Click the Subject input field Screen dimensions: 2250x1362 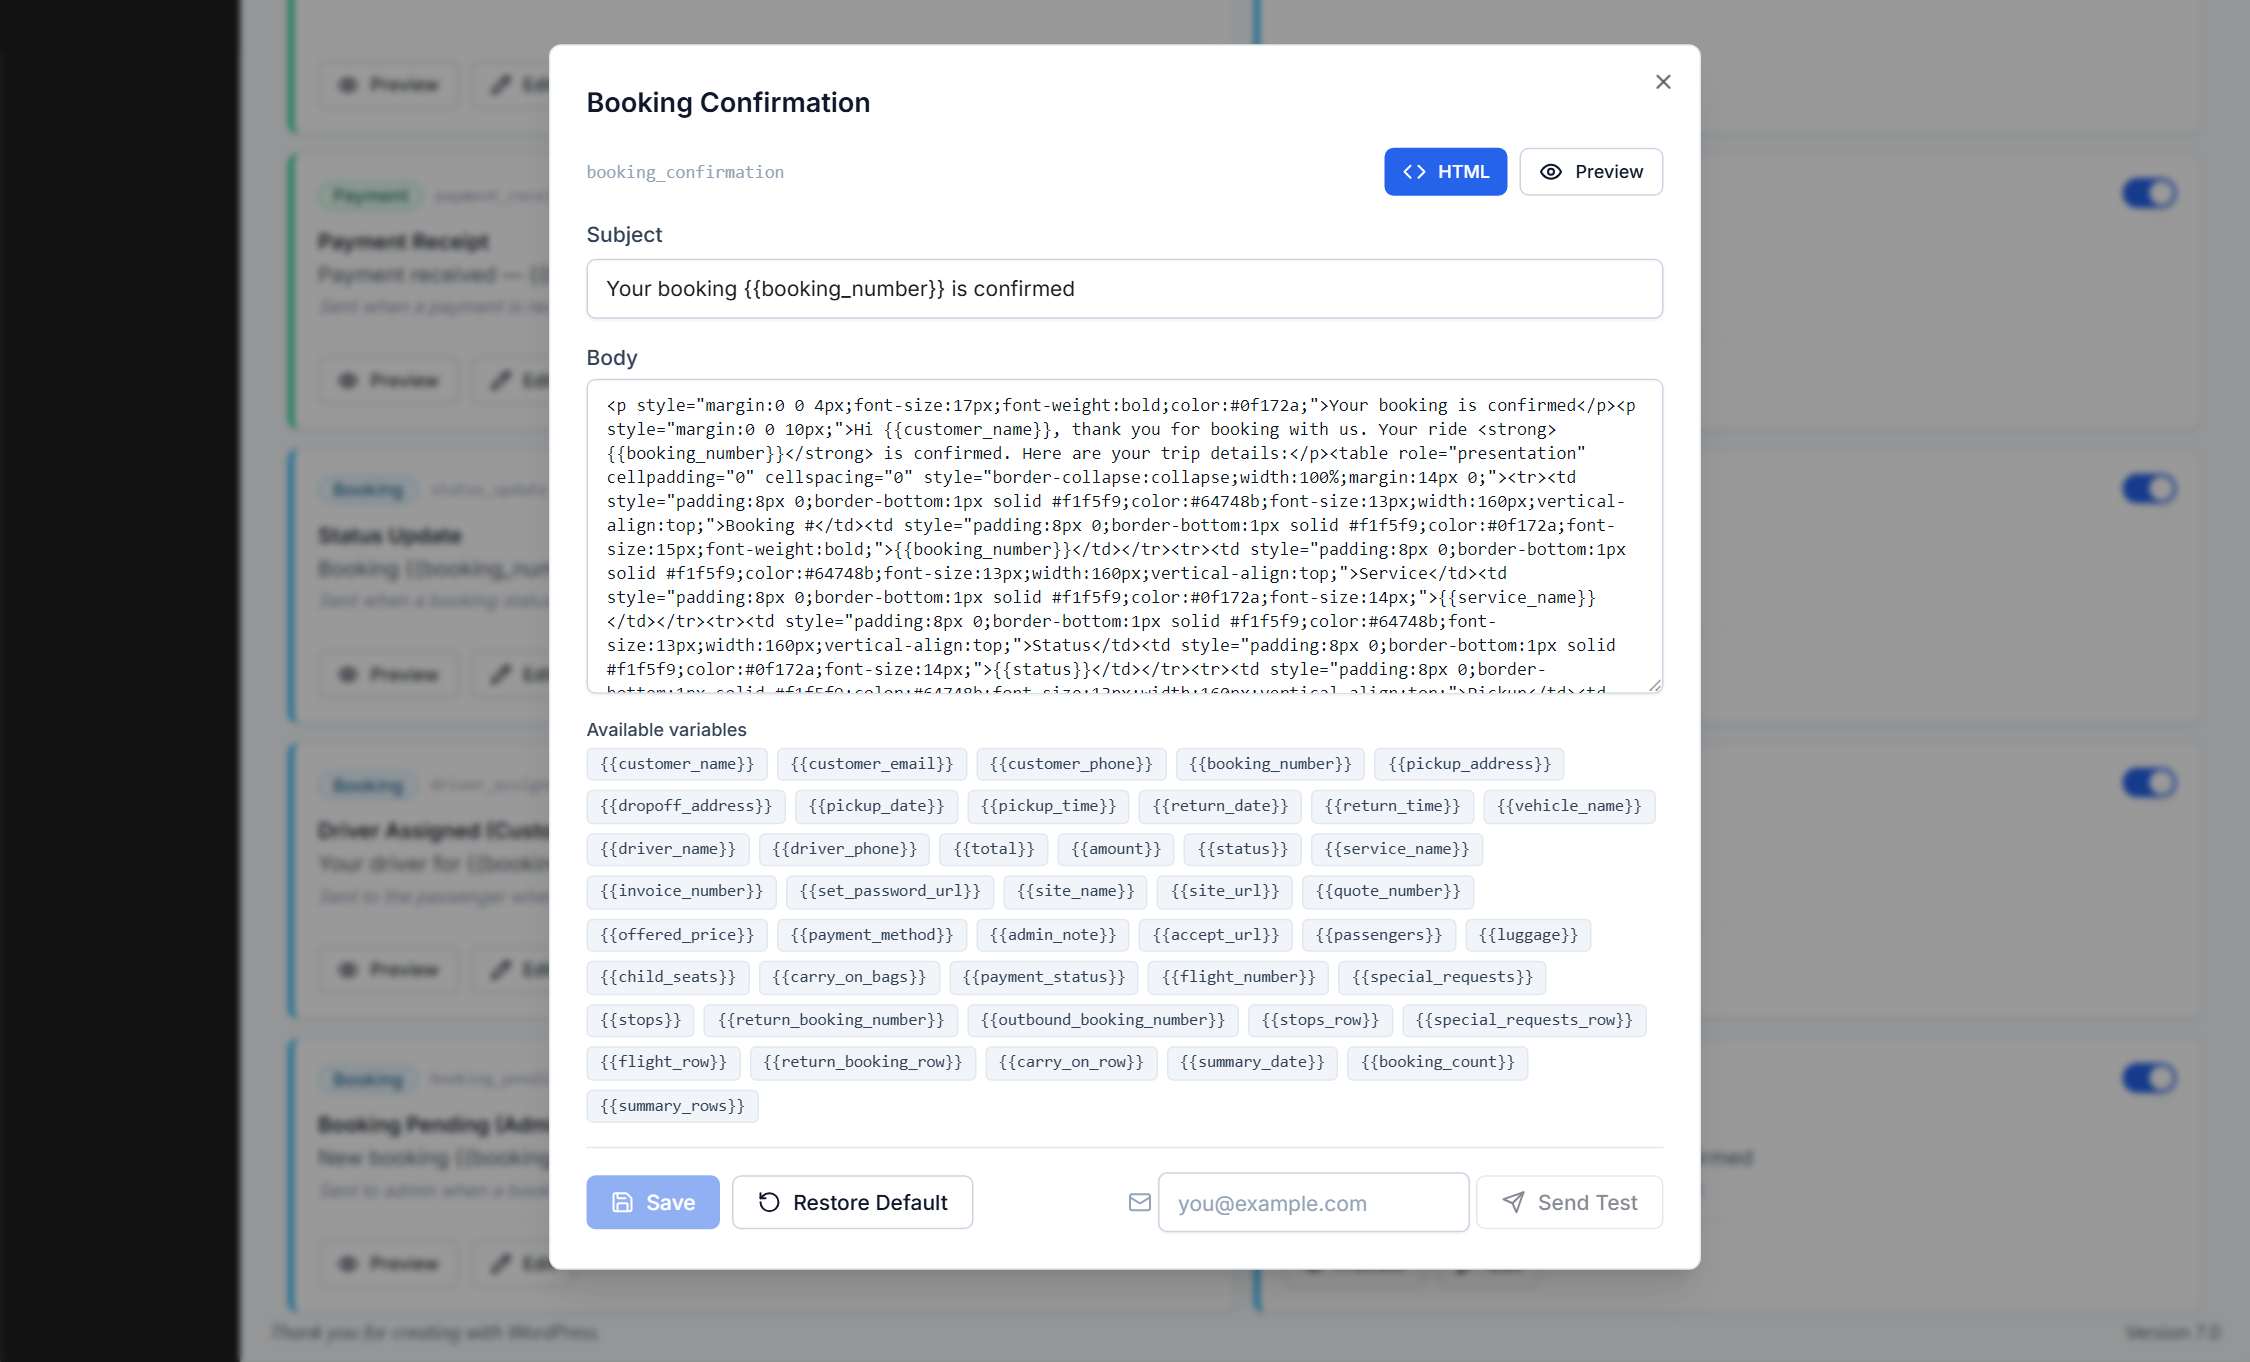point(1124,289)
